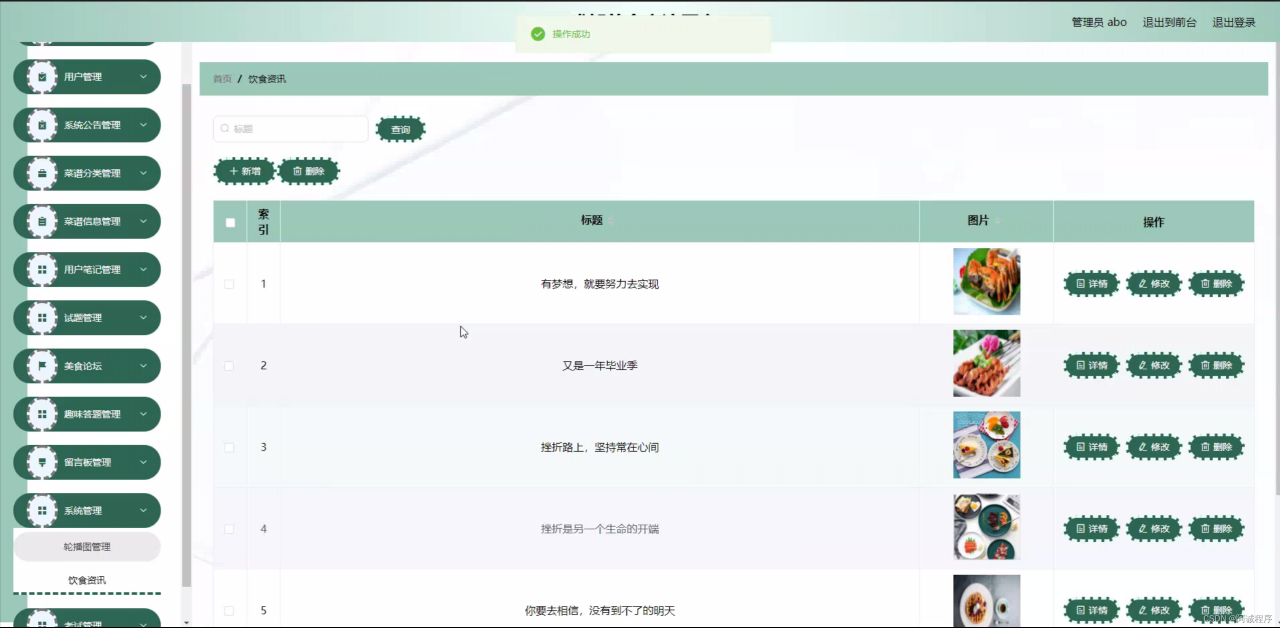This screenshot has width=1280, height=628.
Task: Select the 用户笔记管理 sidebar icon
Action: [x=41, y=269]
